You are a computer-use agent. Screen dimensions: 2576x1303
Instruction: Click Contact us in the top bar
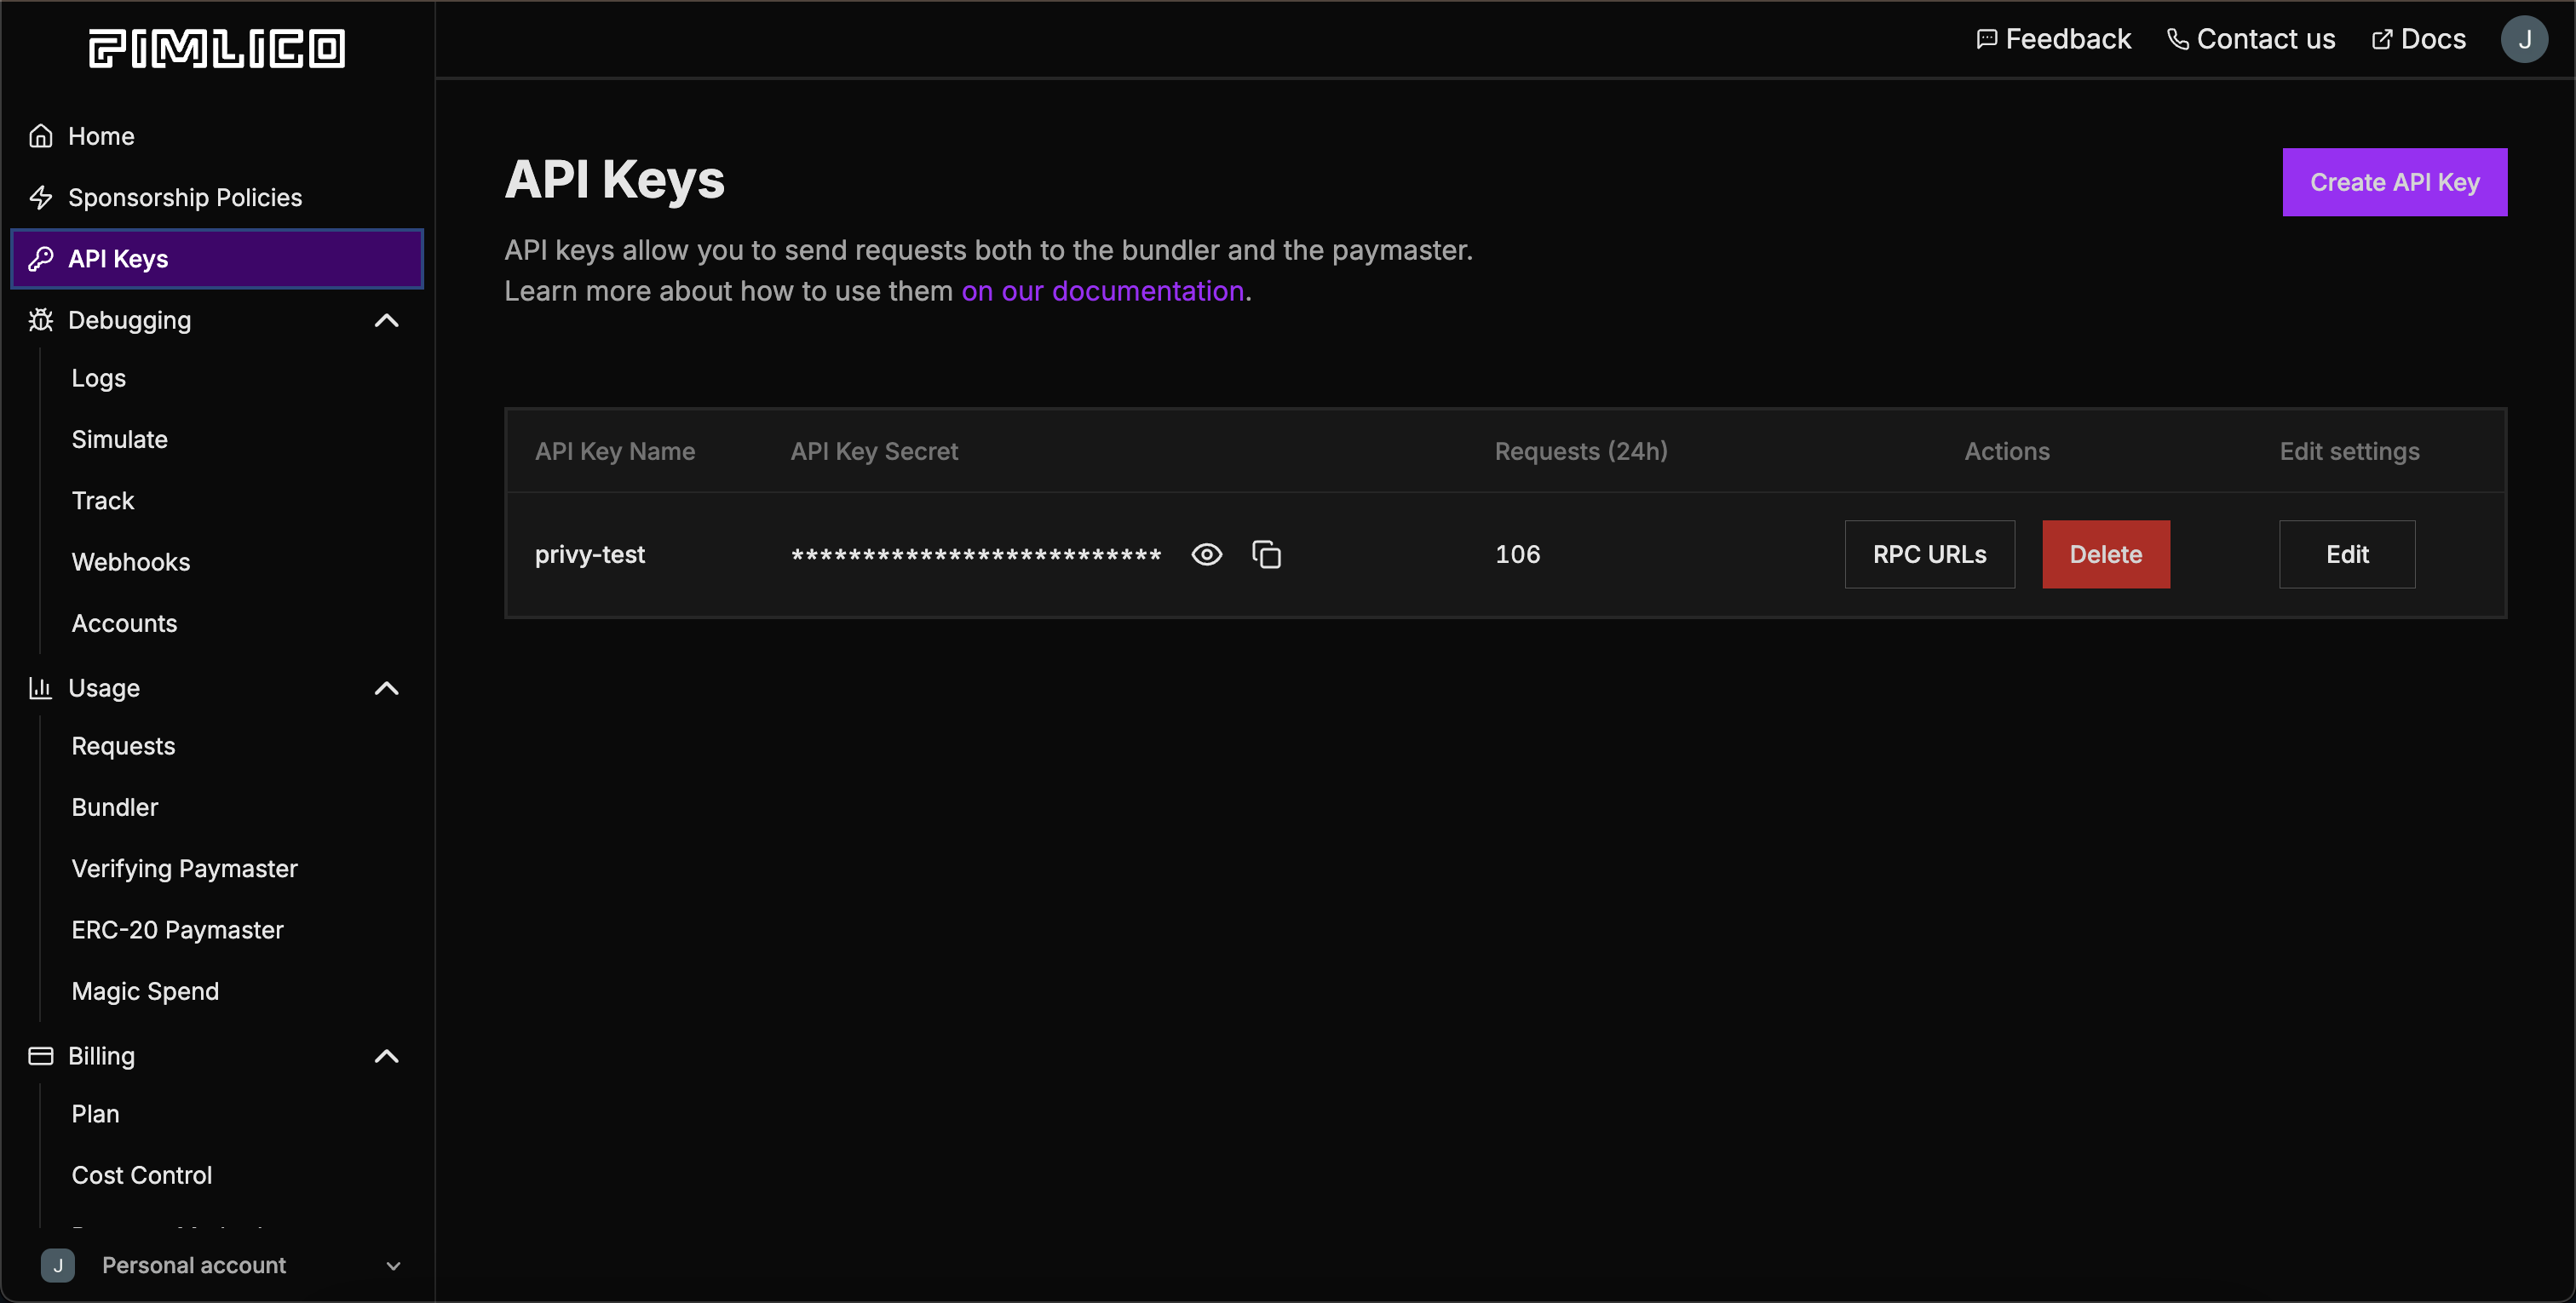[2251, 39]
